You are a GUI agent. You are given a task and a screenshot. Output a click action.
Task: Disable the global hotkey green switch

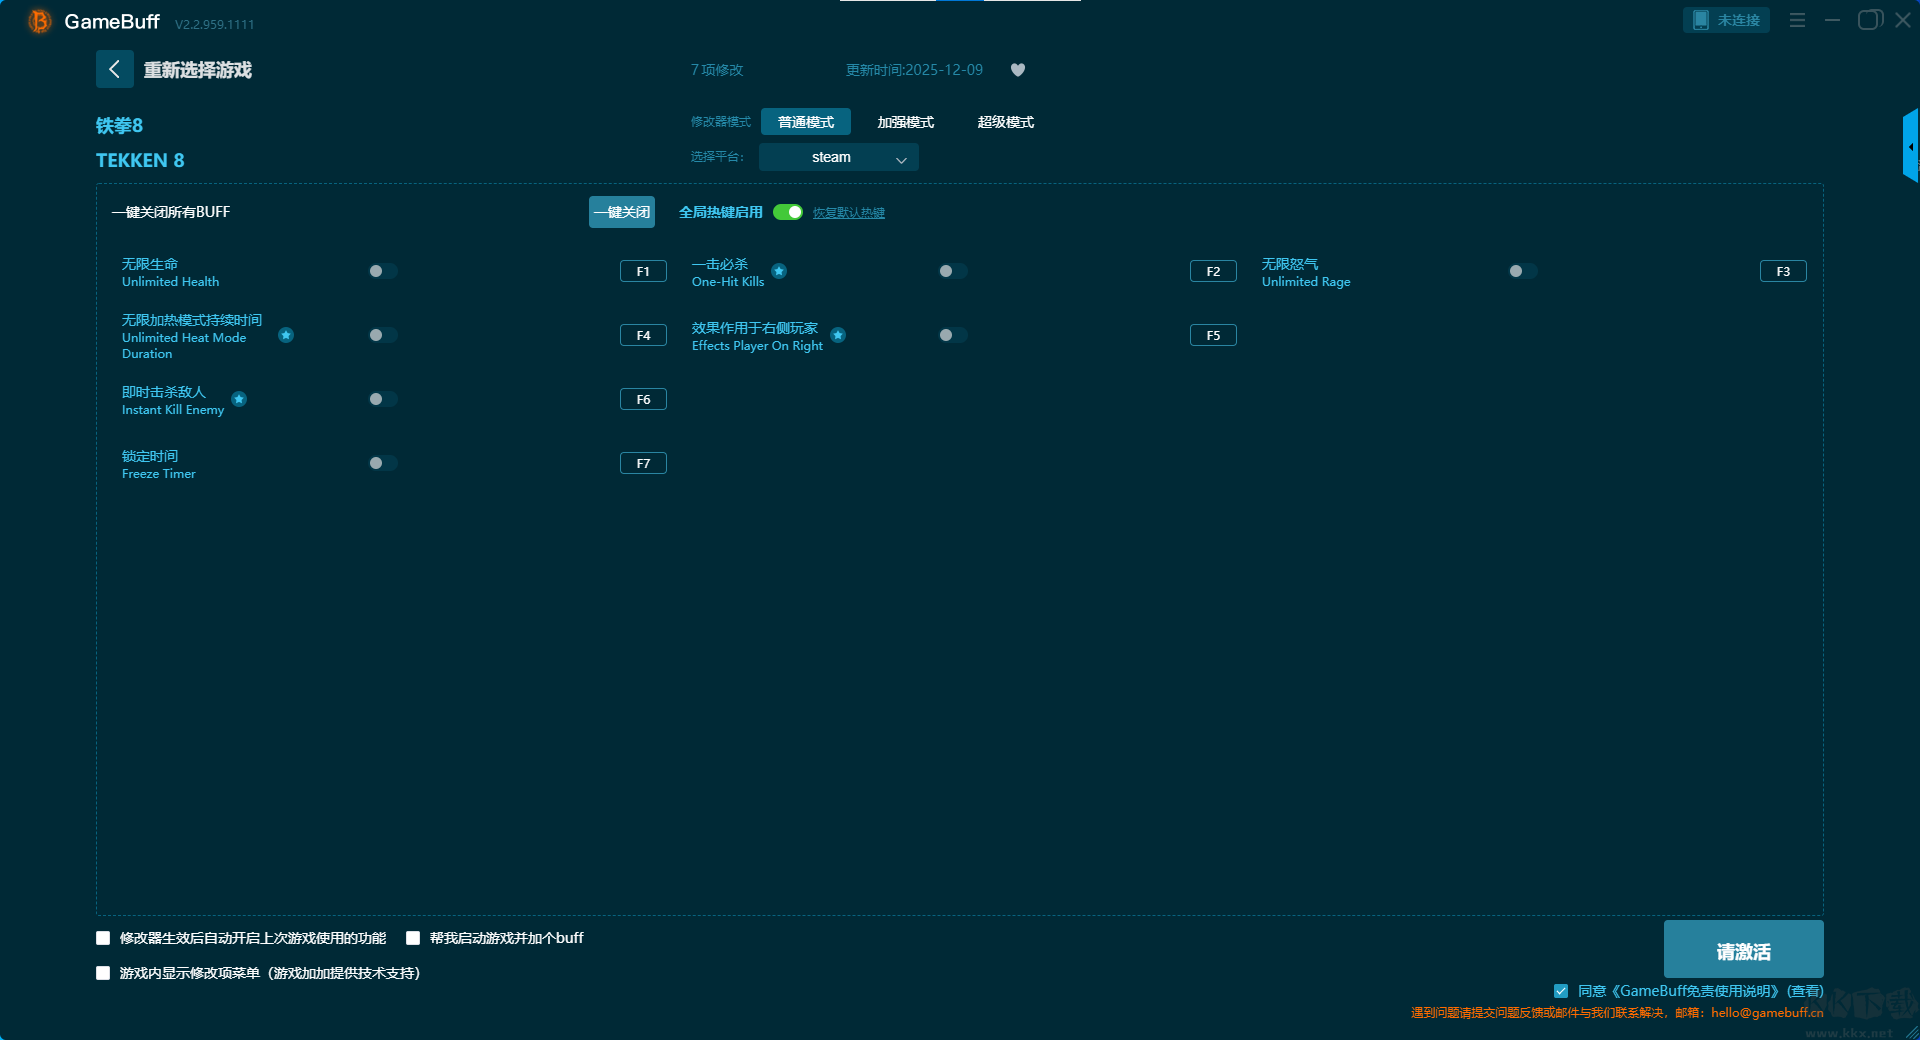click(x=788, y=212)
